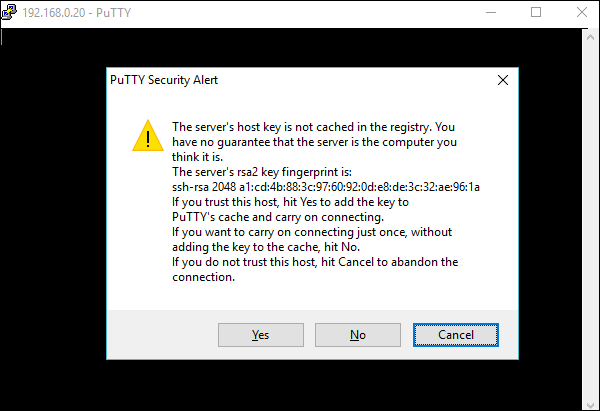The height and width of the screenshot is (411, 600).
Task: Click the terminal's vertical scrollbar
Action: point(589,200)
